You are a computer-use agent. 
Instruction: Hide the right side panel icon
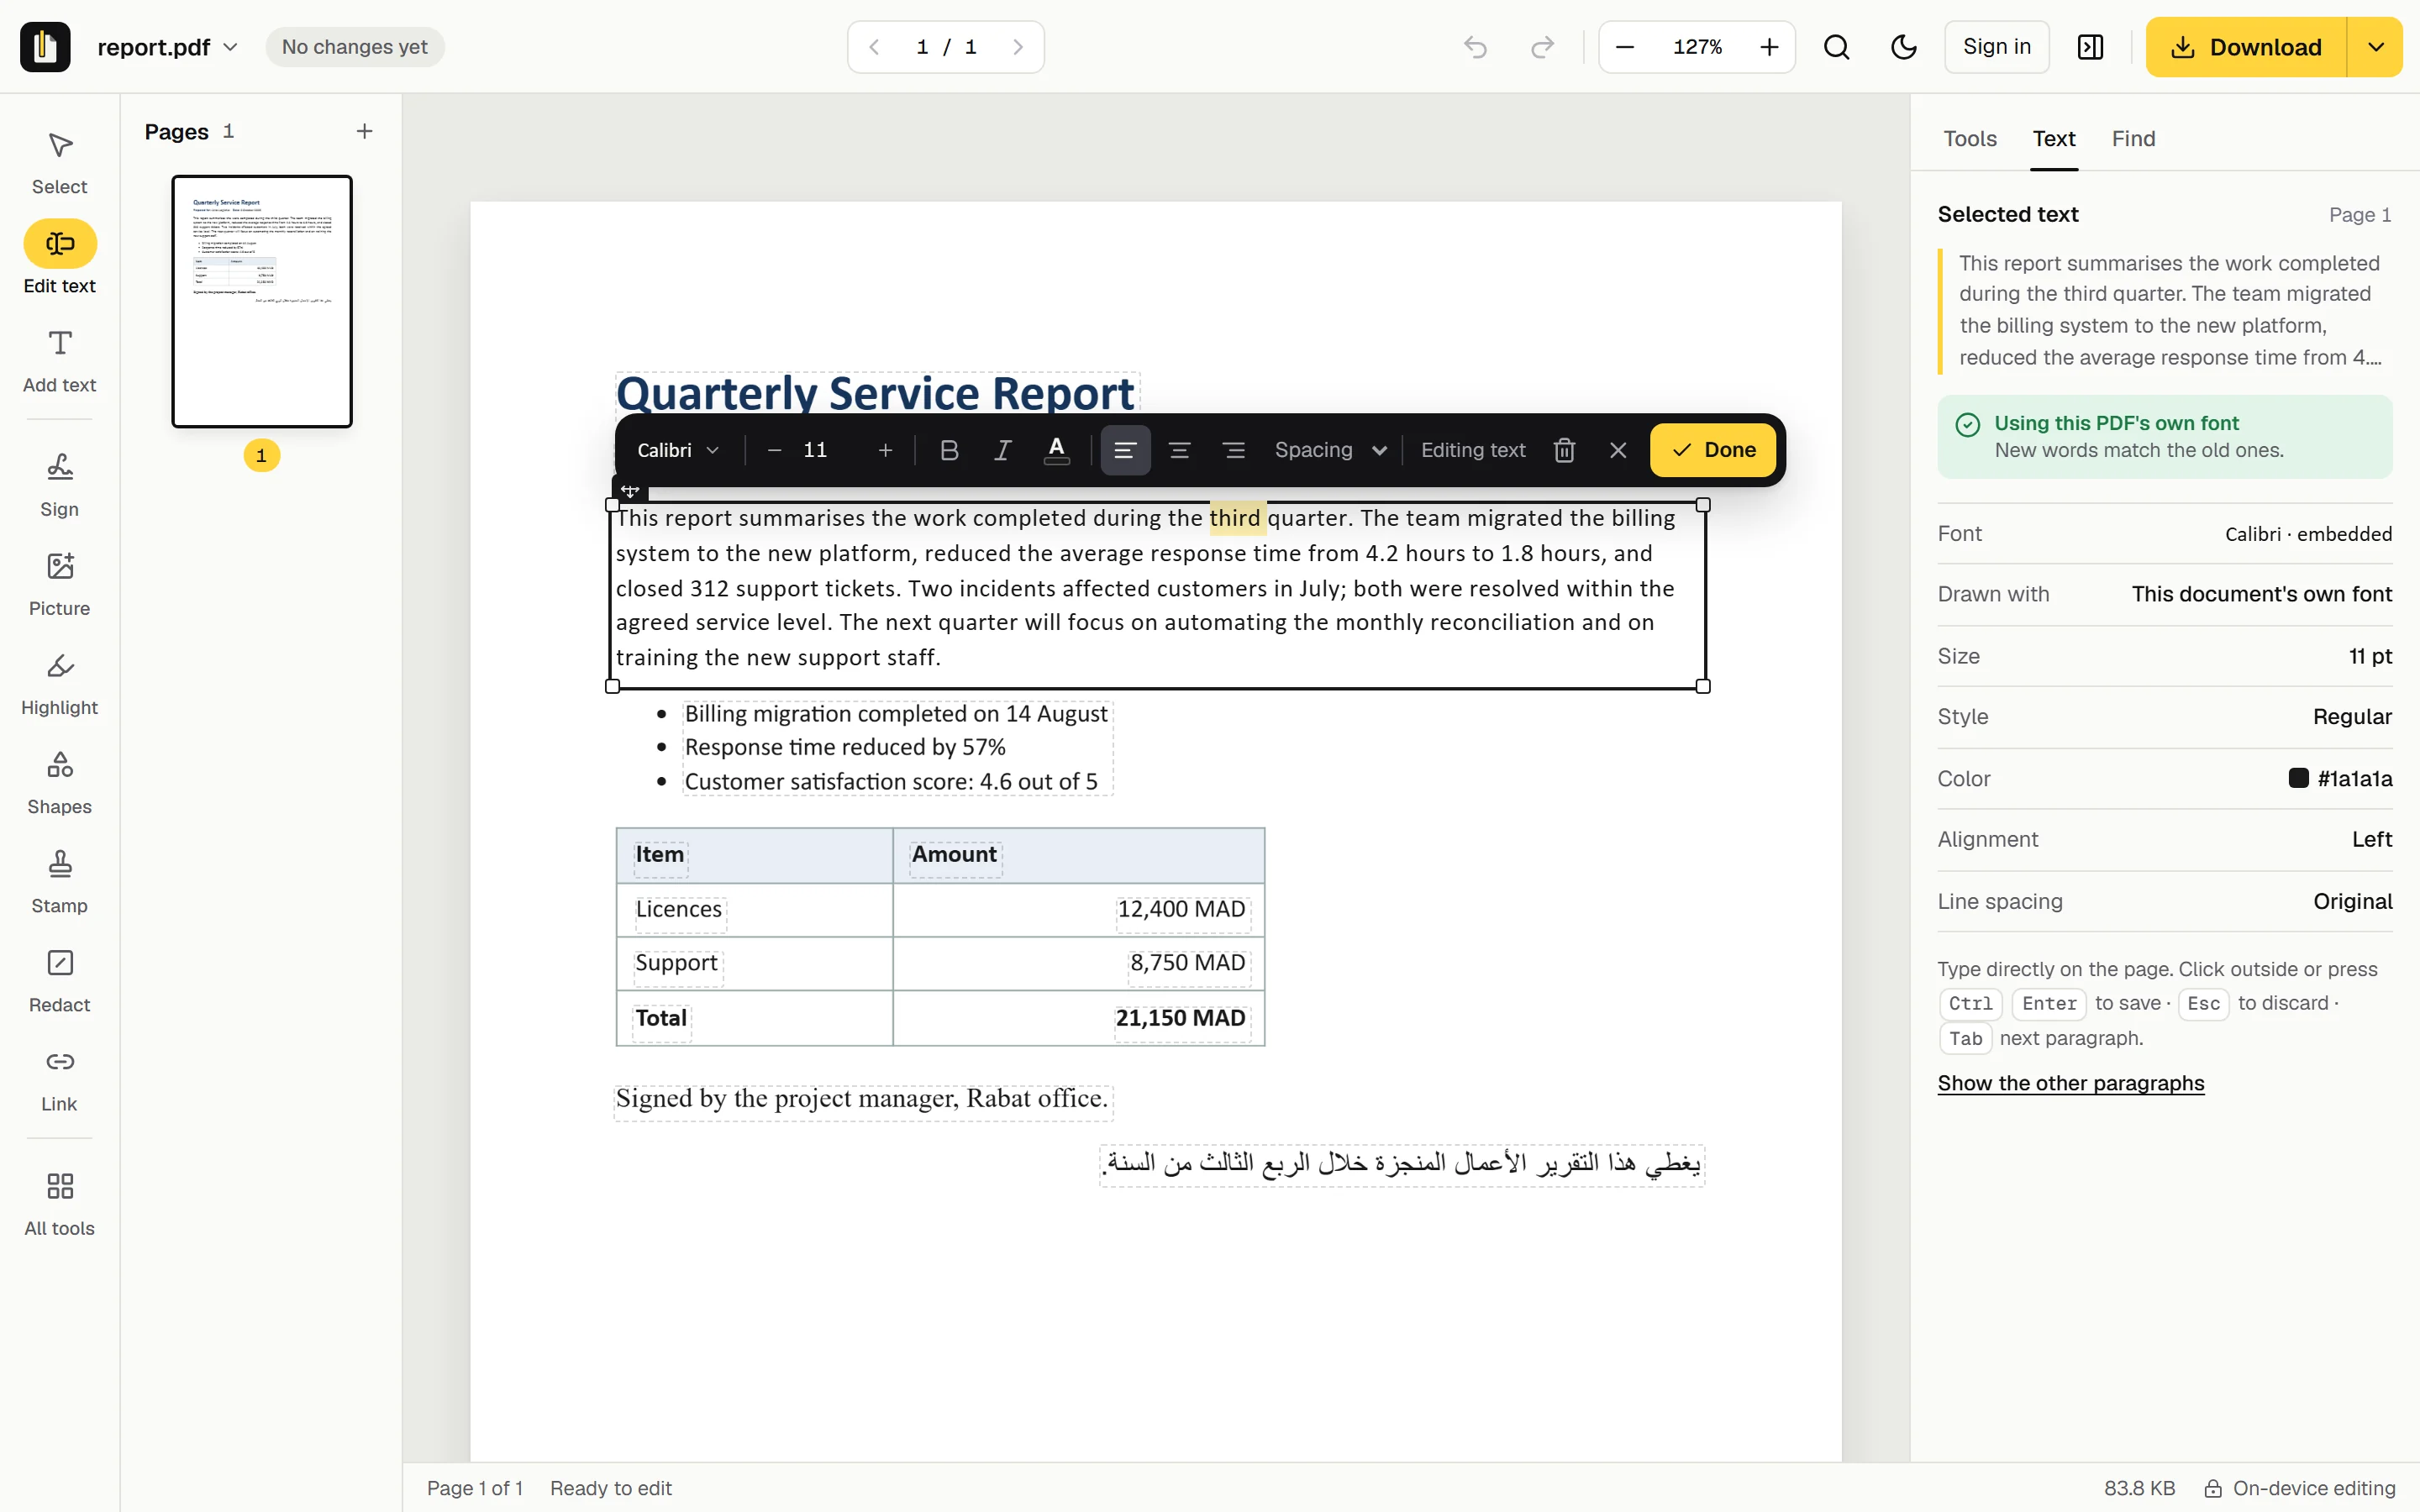click(x=2090, y=47)
